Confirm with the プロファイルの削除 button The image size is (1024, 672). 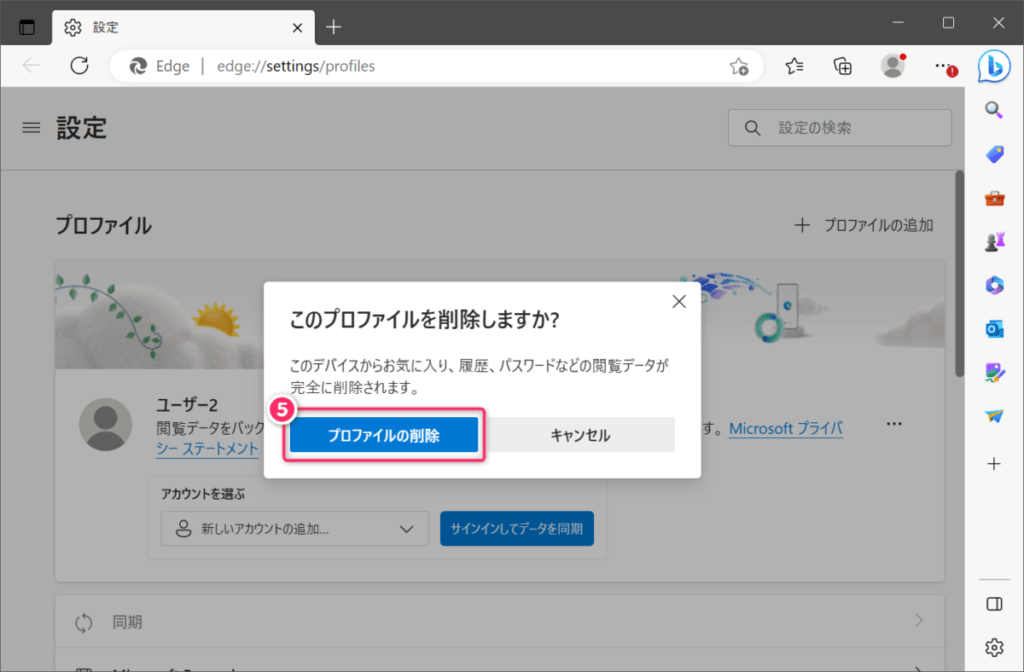[x=383, y=434]
